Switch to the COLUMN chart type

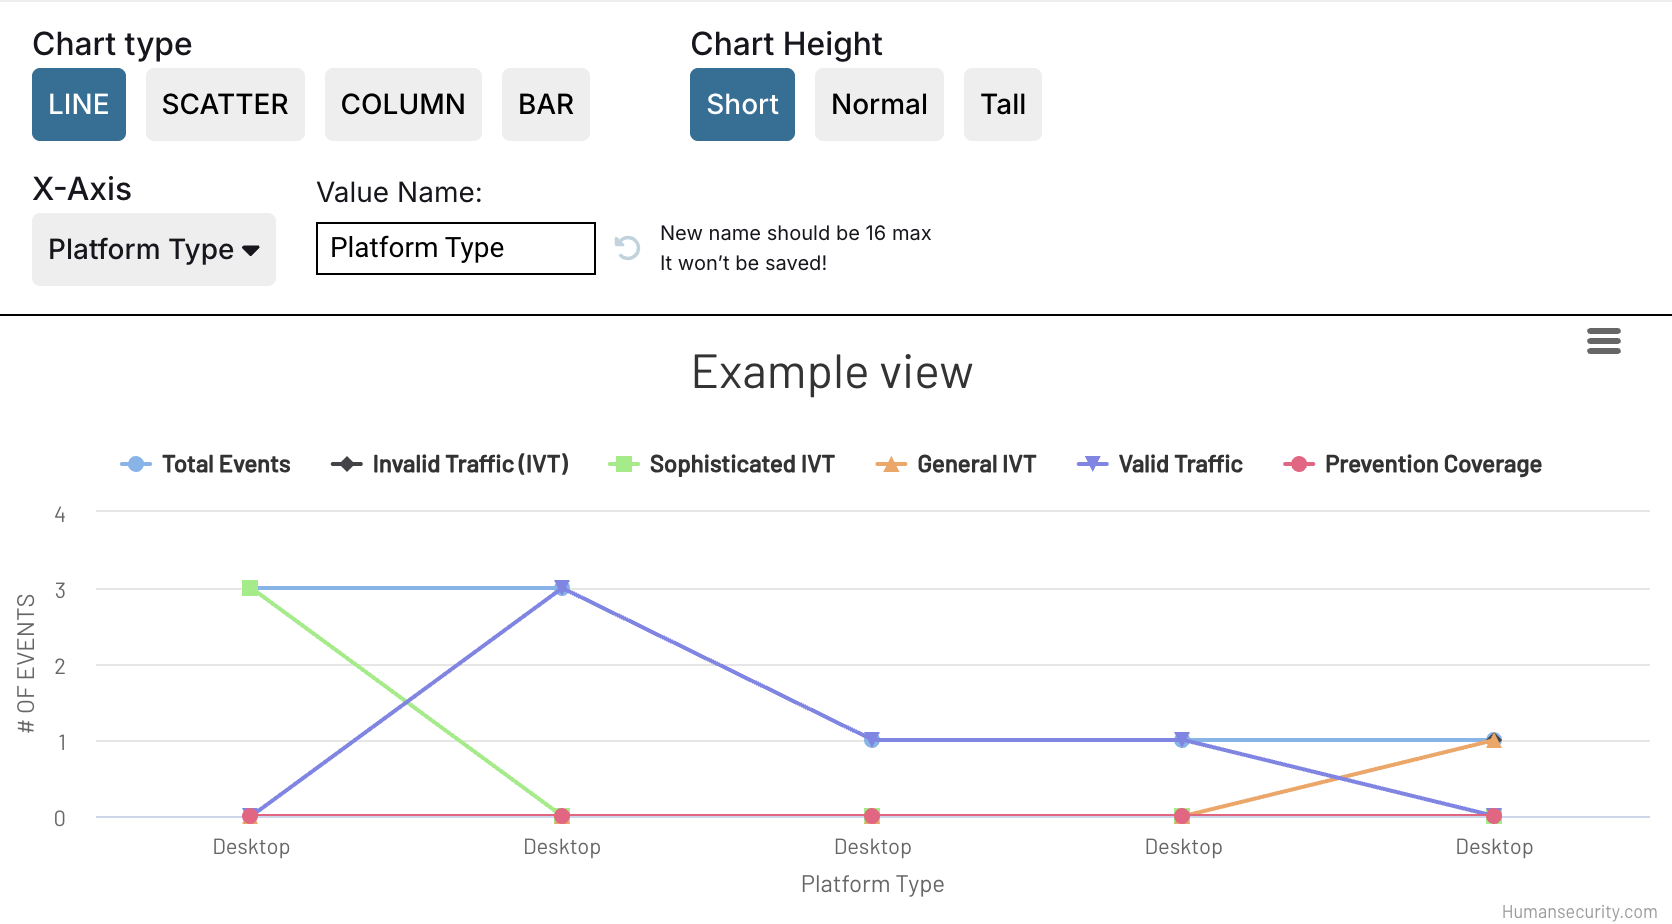pos(403,104)
